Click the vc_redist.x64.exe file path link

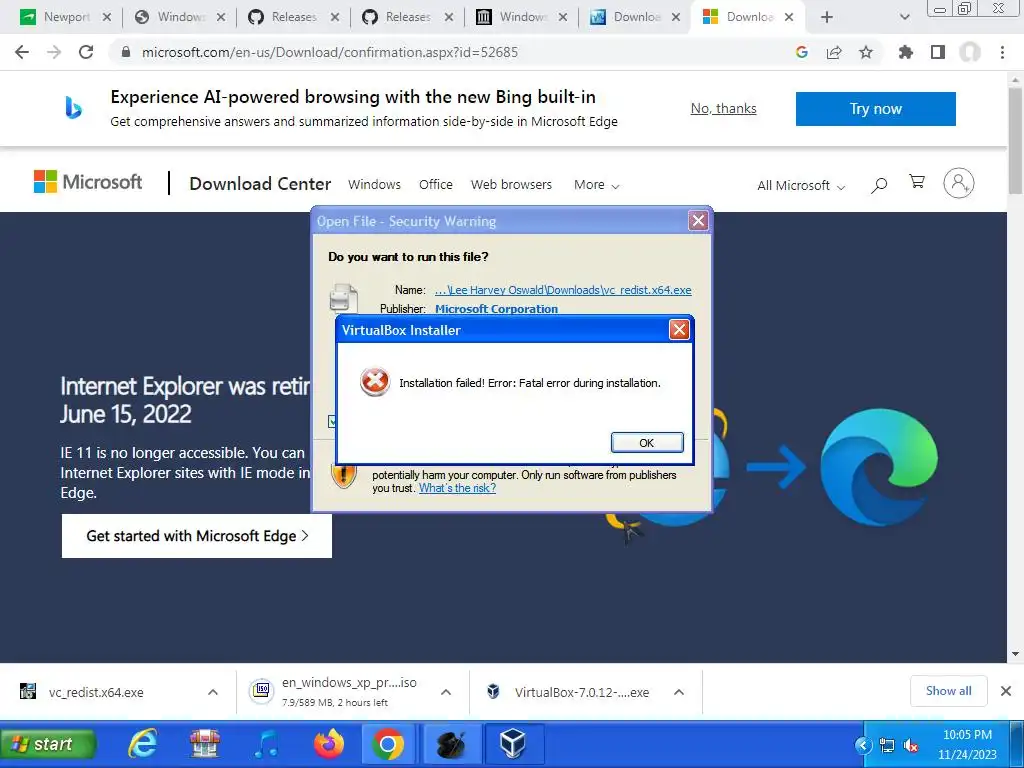coord(563,290)
